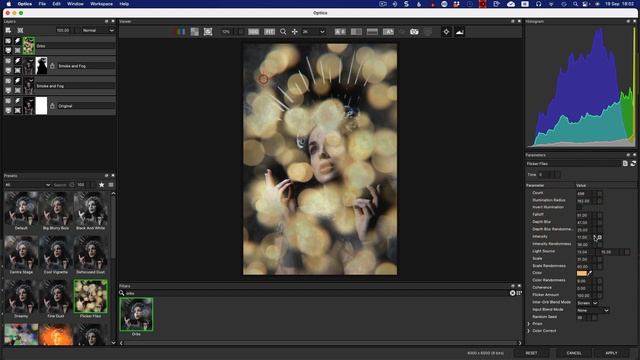Open the Window menu
640x360 pixels.
[75, 4]
